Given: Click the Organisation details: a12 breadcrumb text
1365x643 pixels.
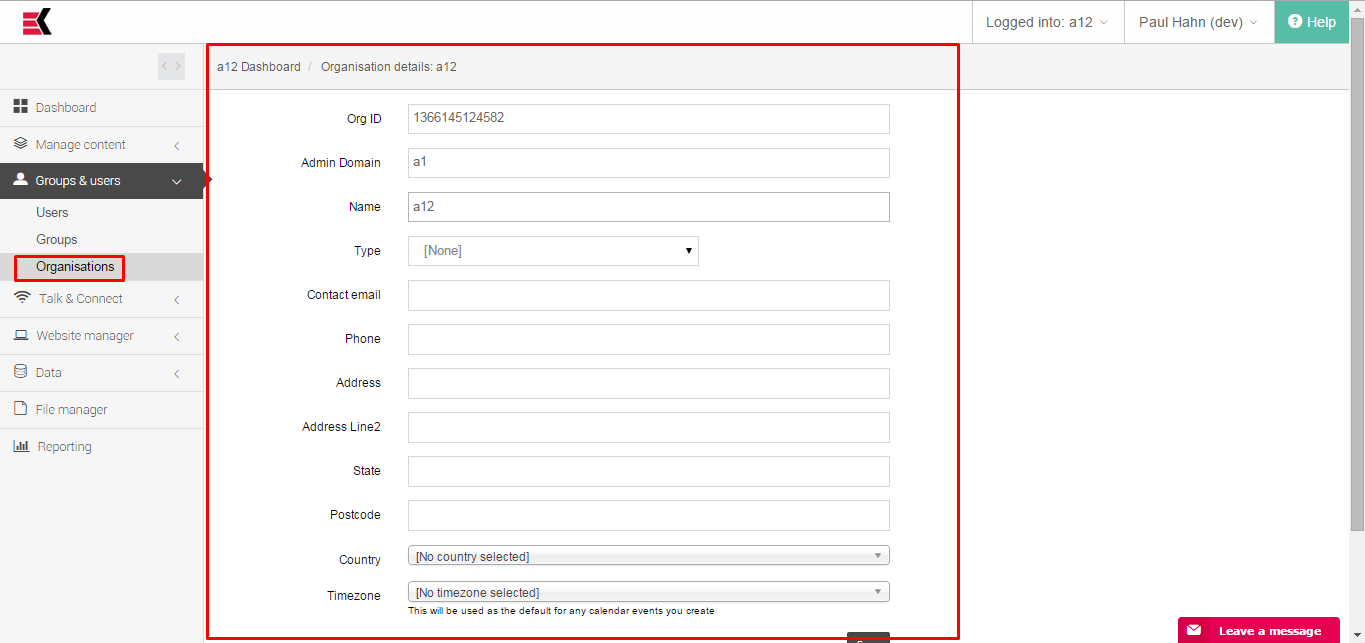Looking at the screenshot, I should click(389, 67).
